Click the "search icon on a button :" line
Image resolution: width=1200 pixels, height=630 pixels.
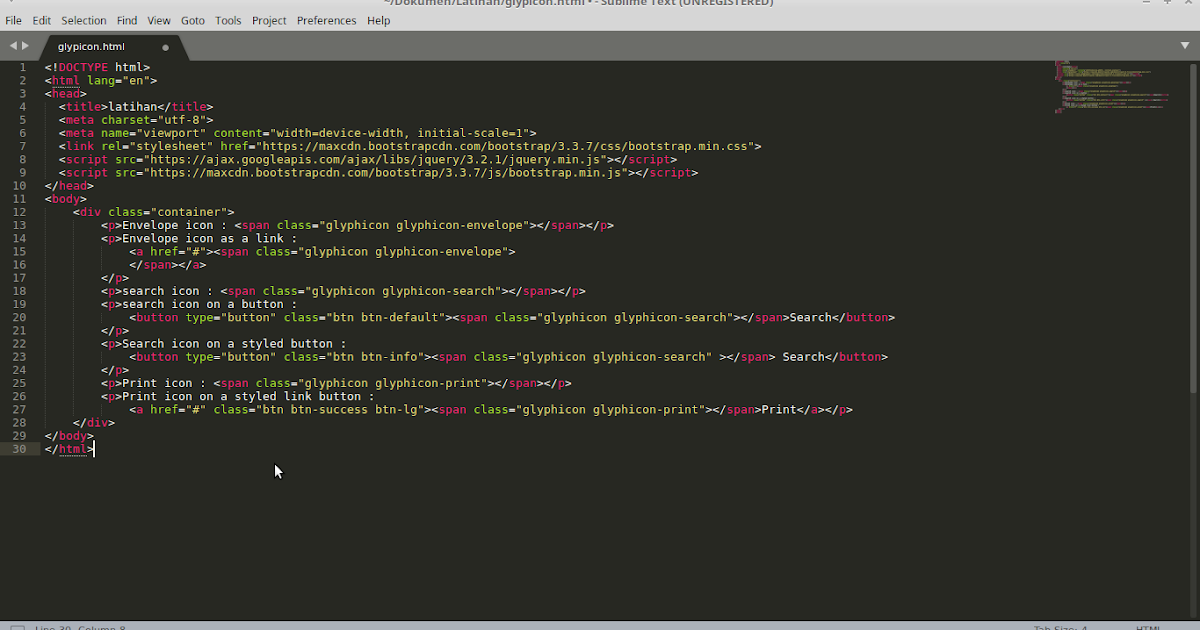[199, 304]
